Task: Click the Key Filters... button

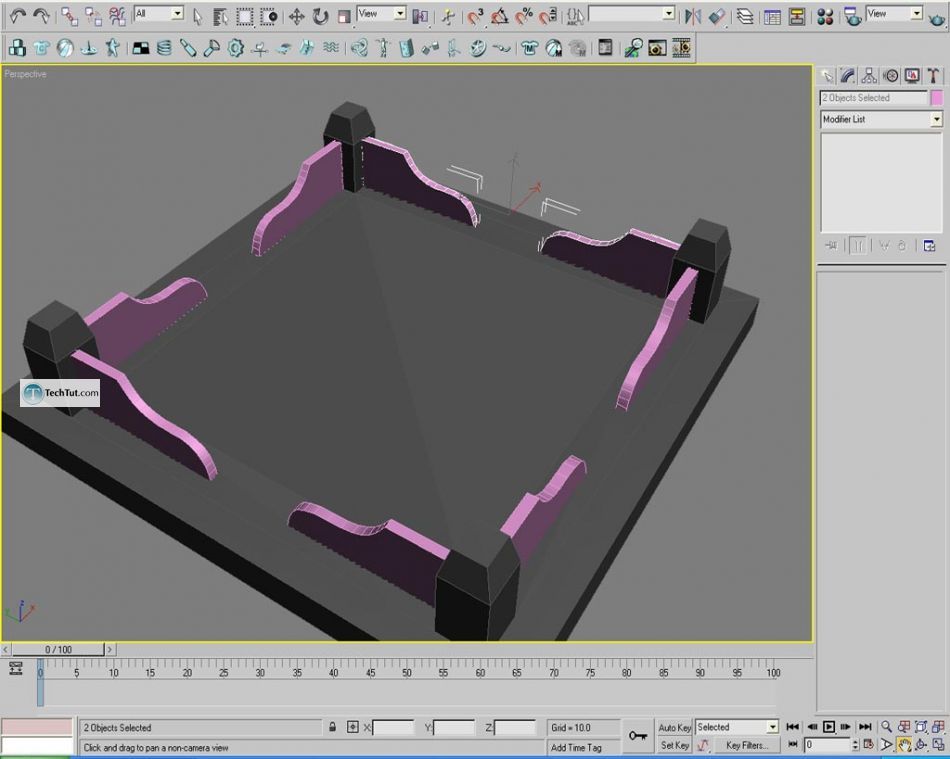Action: (747, 745)
